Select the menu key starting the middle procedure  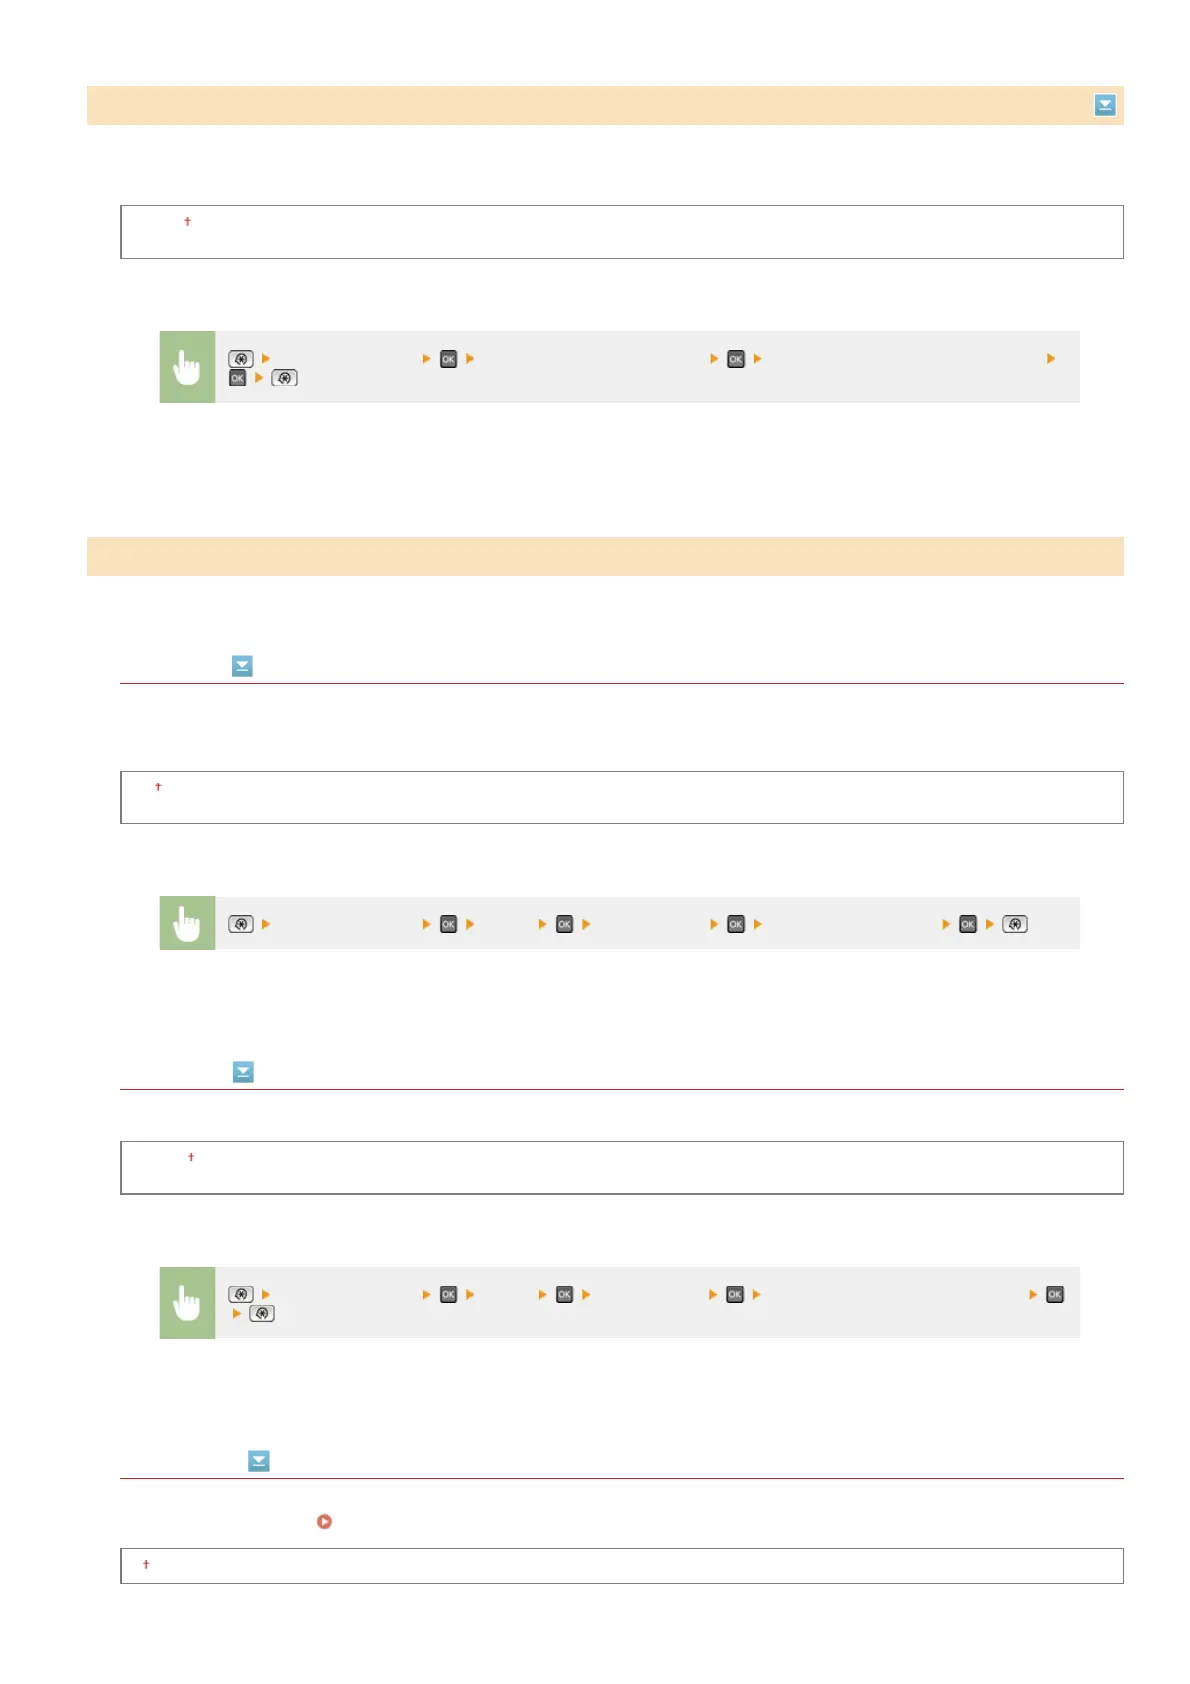(241, 924)
